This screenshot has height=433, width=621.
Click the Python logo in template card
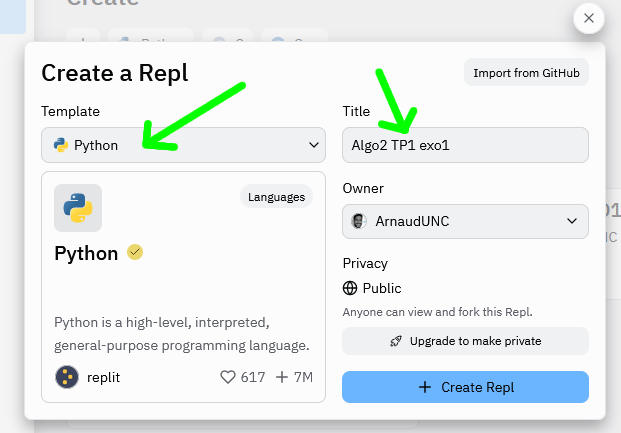78,208
